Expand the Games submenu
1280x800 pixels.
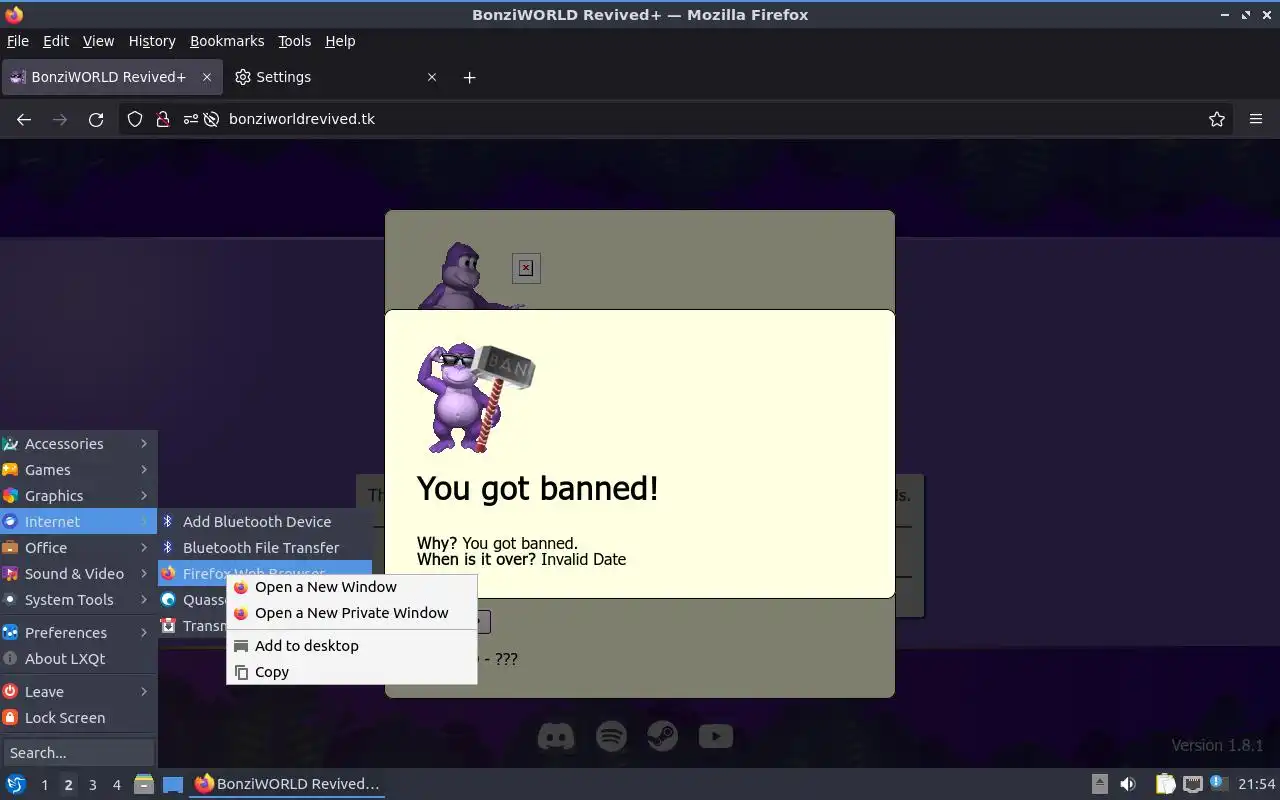coord(78,470)
